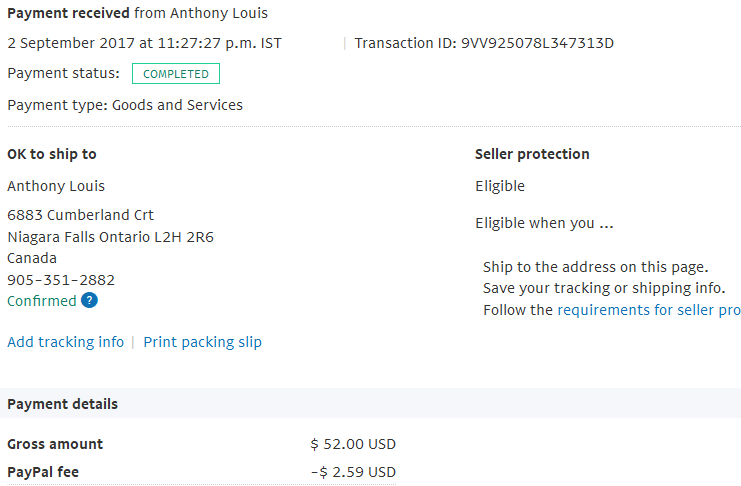Click the Niagara Falls Ontario L2H 2R6 line

click(111, 237)
